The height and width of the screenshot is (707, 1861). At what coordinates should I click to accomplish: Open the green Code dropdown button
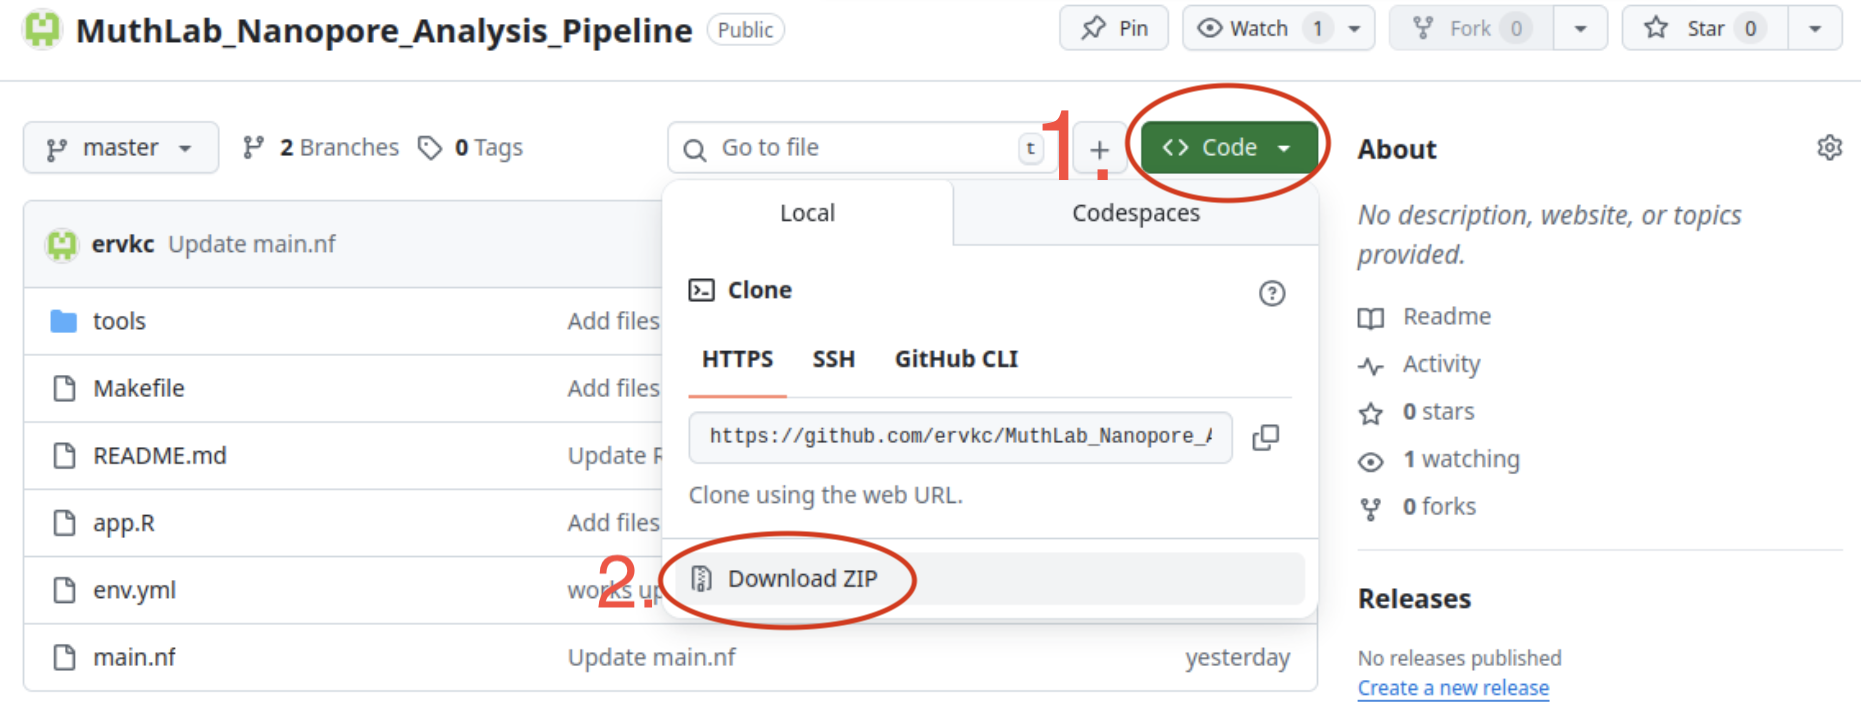(x=1229, y=148)
